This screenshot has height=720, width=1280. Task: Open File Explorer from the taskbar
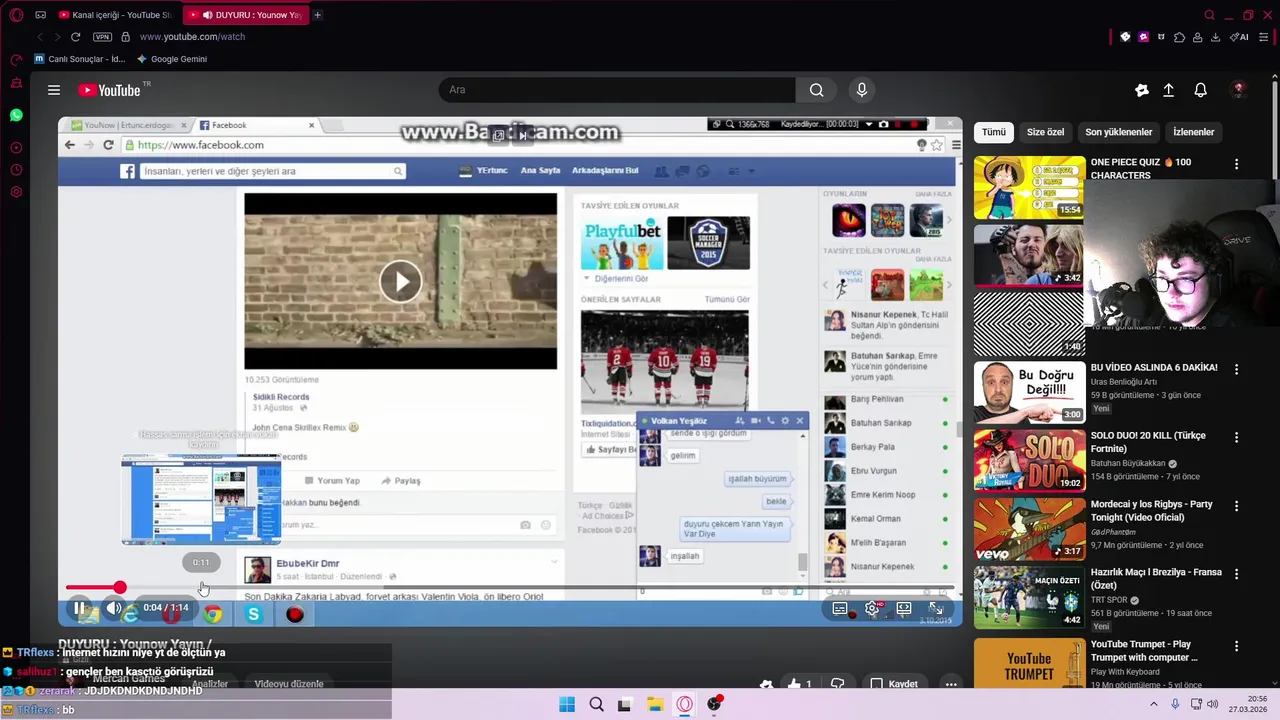point(655,704)
